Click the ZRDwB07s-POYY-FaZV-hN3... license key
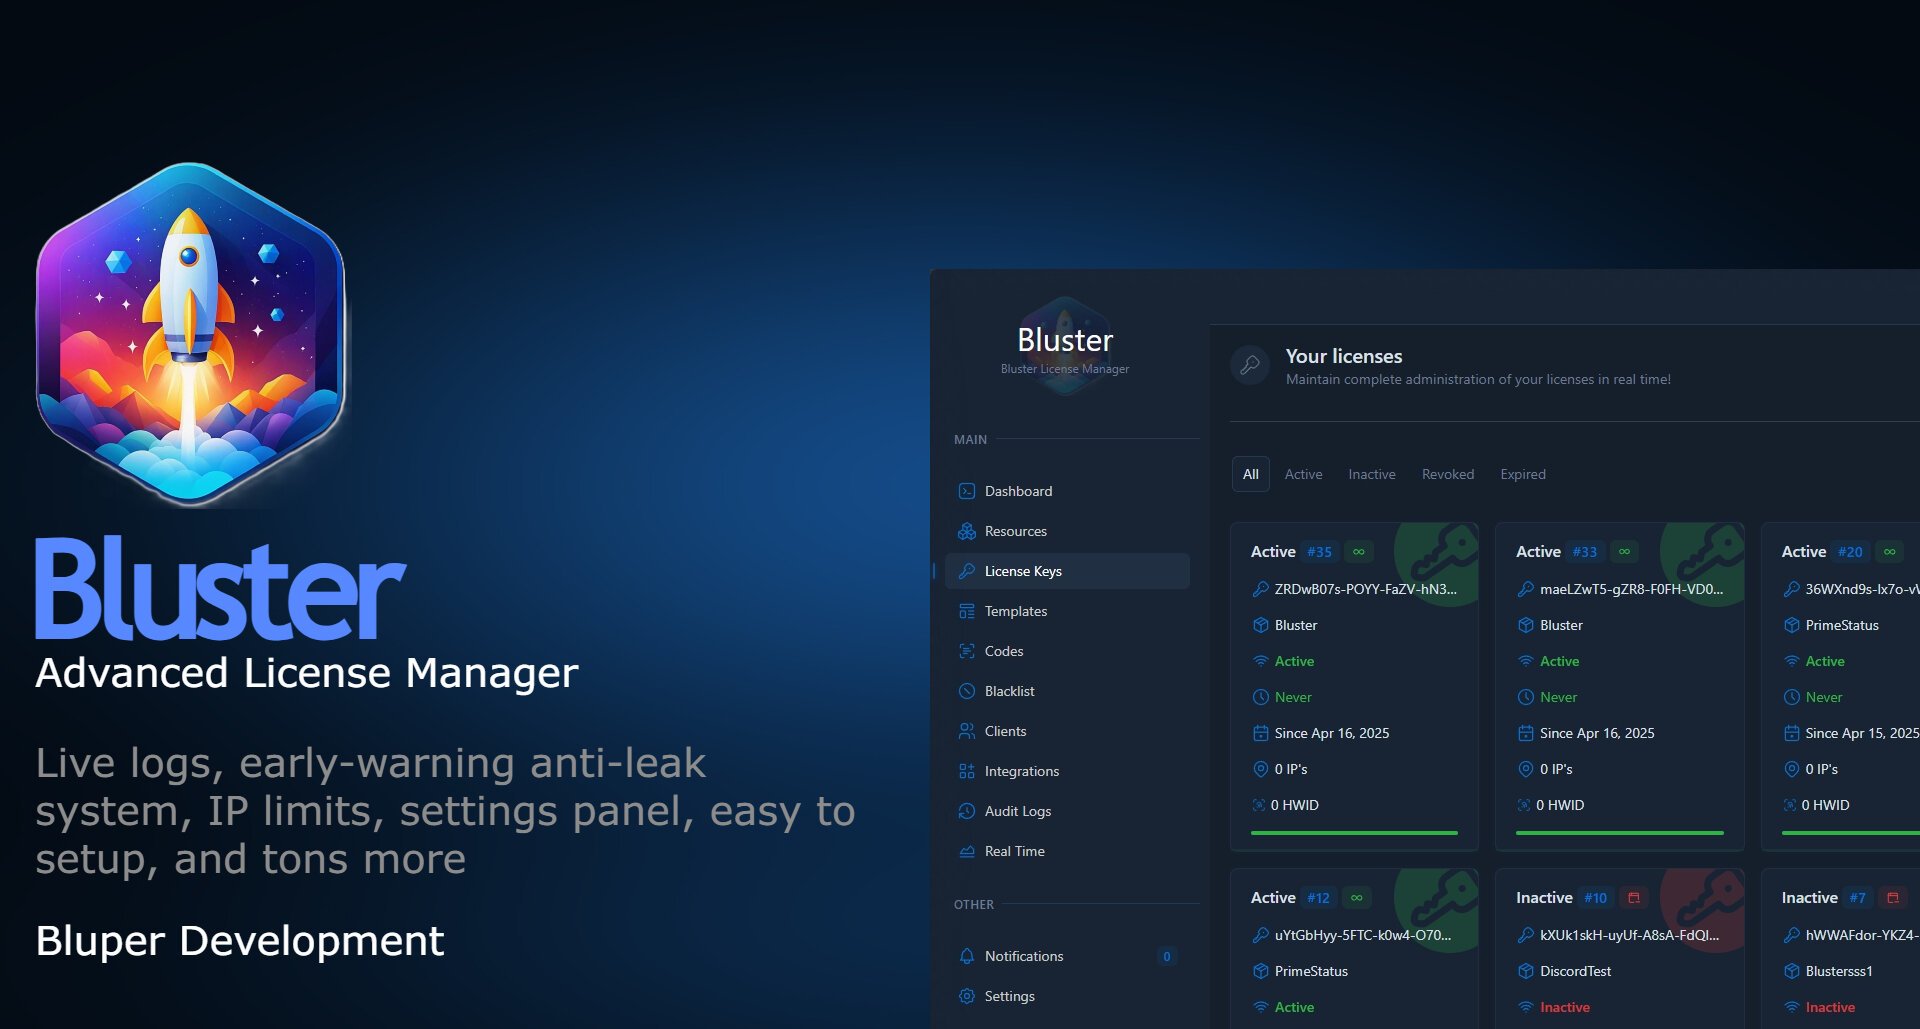Screen dimensions: 1920x1029 (1365, 589)
